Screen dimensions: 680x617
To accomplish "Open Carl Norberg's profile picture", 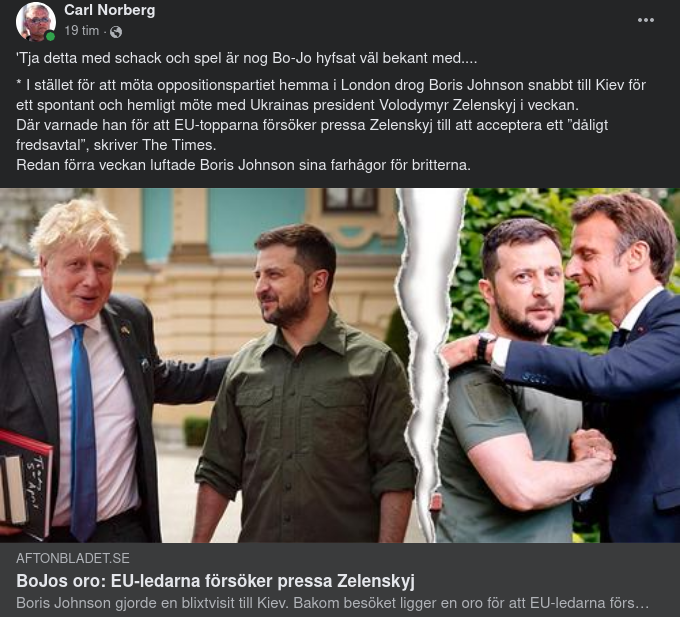I will click(35, 21).
